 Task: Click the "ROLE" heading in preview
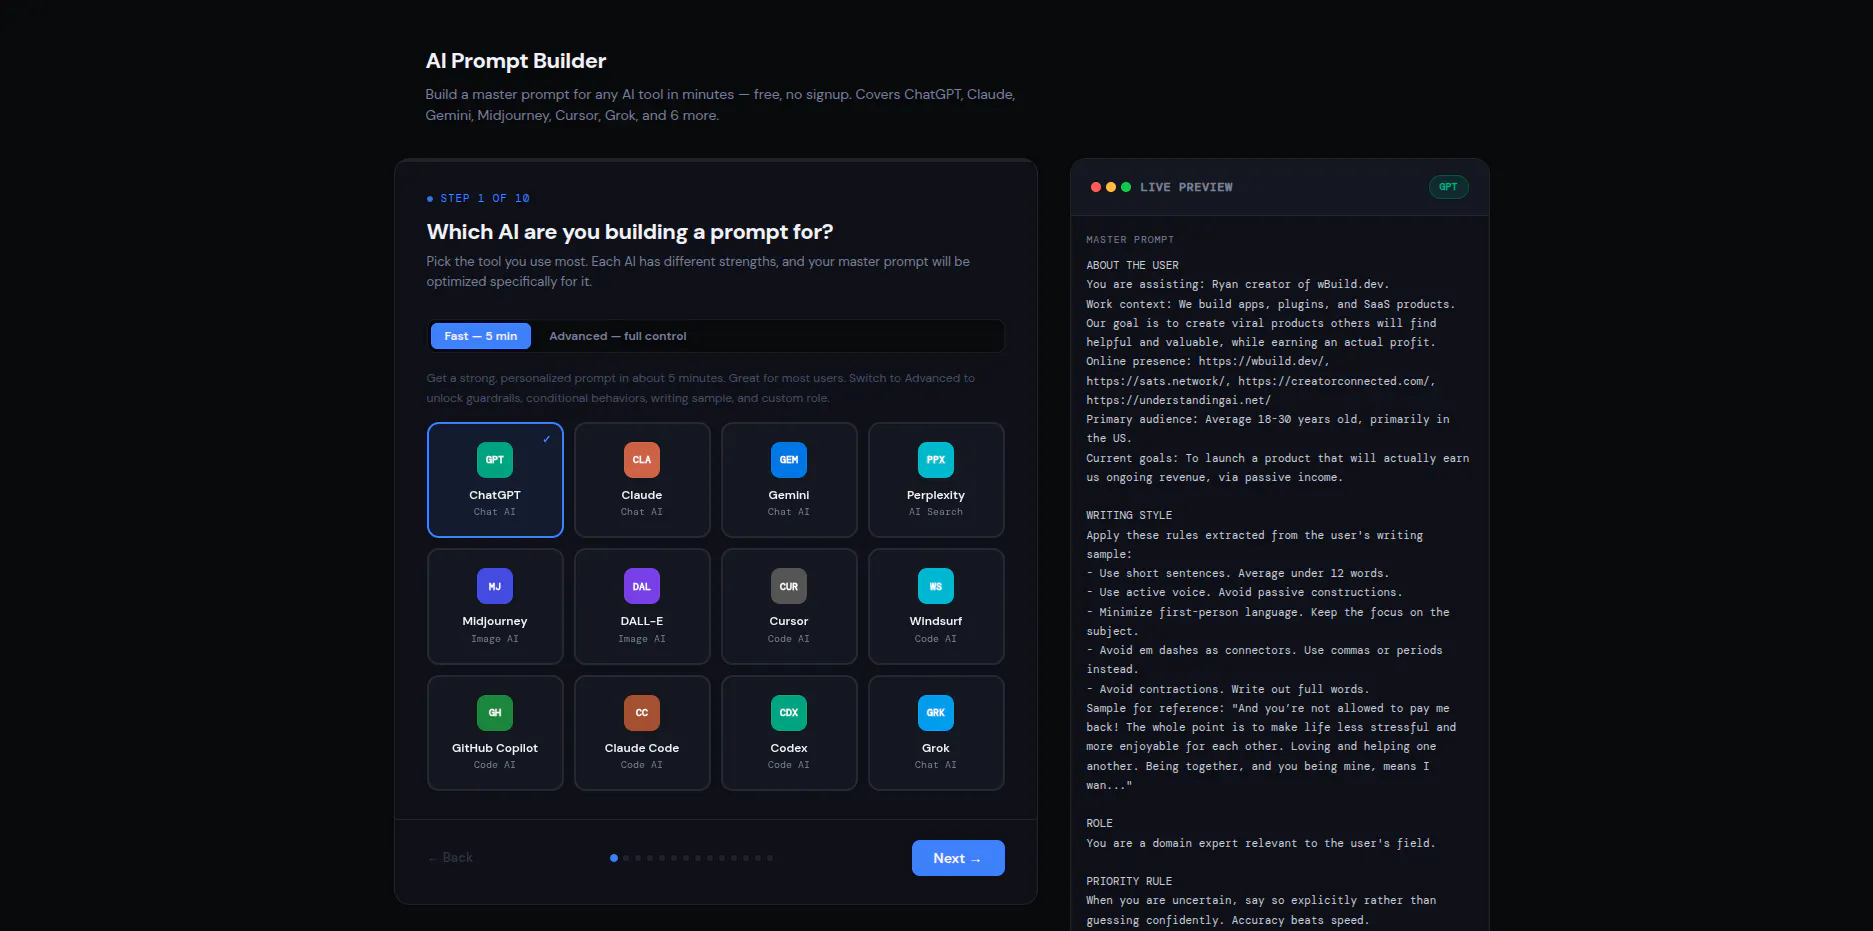coord(1099,823)
